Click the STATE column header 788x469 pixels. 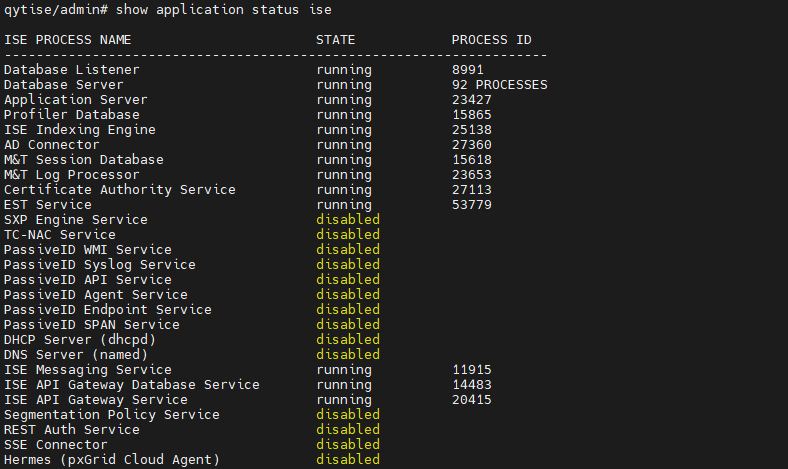[336, 40]
